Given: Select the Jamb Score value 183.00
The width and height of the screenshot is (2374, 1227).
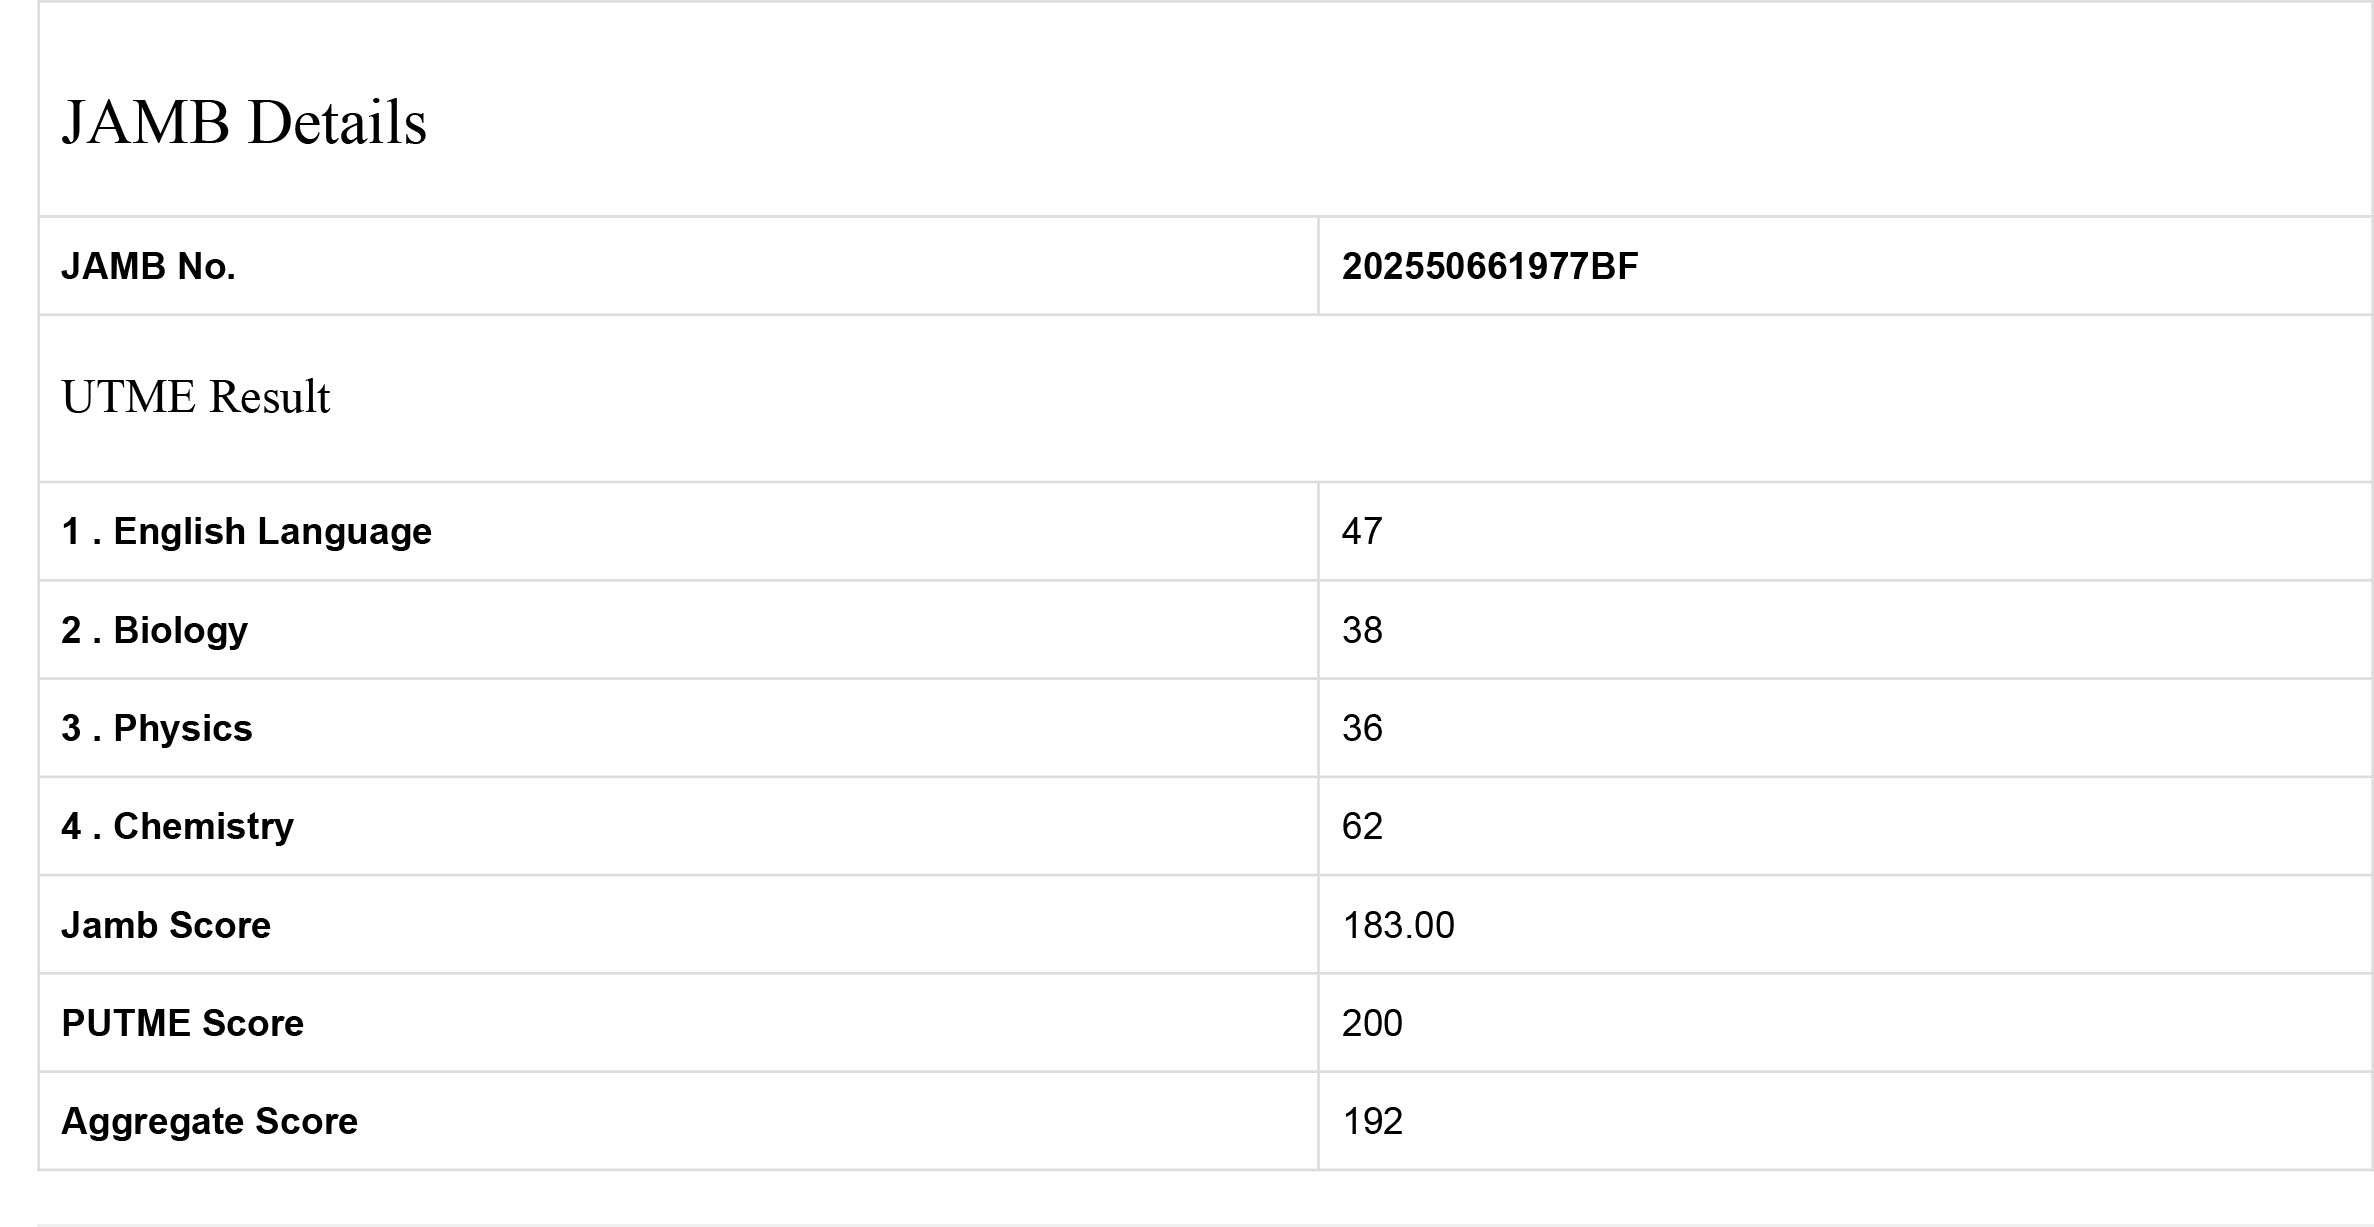Looking at the screenshot, I should click(1398, 926).
